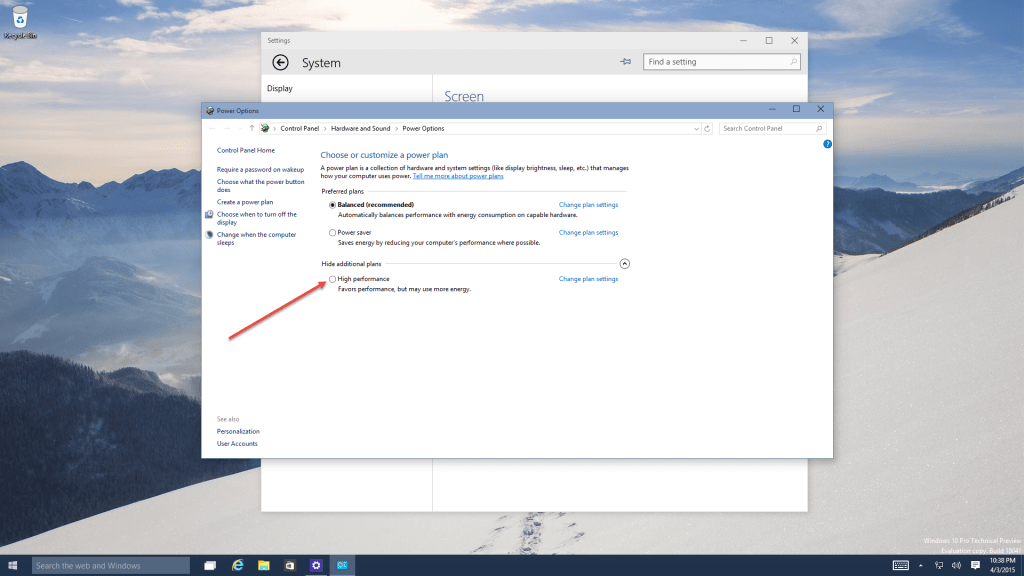Collapse the Hide additional plans section

tap(625, 263)
